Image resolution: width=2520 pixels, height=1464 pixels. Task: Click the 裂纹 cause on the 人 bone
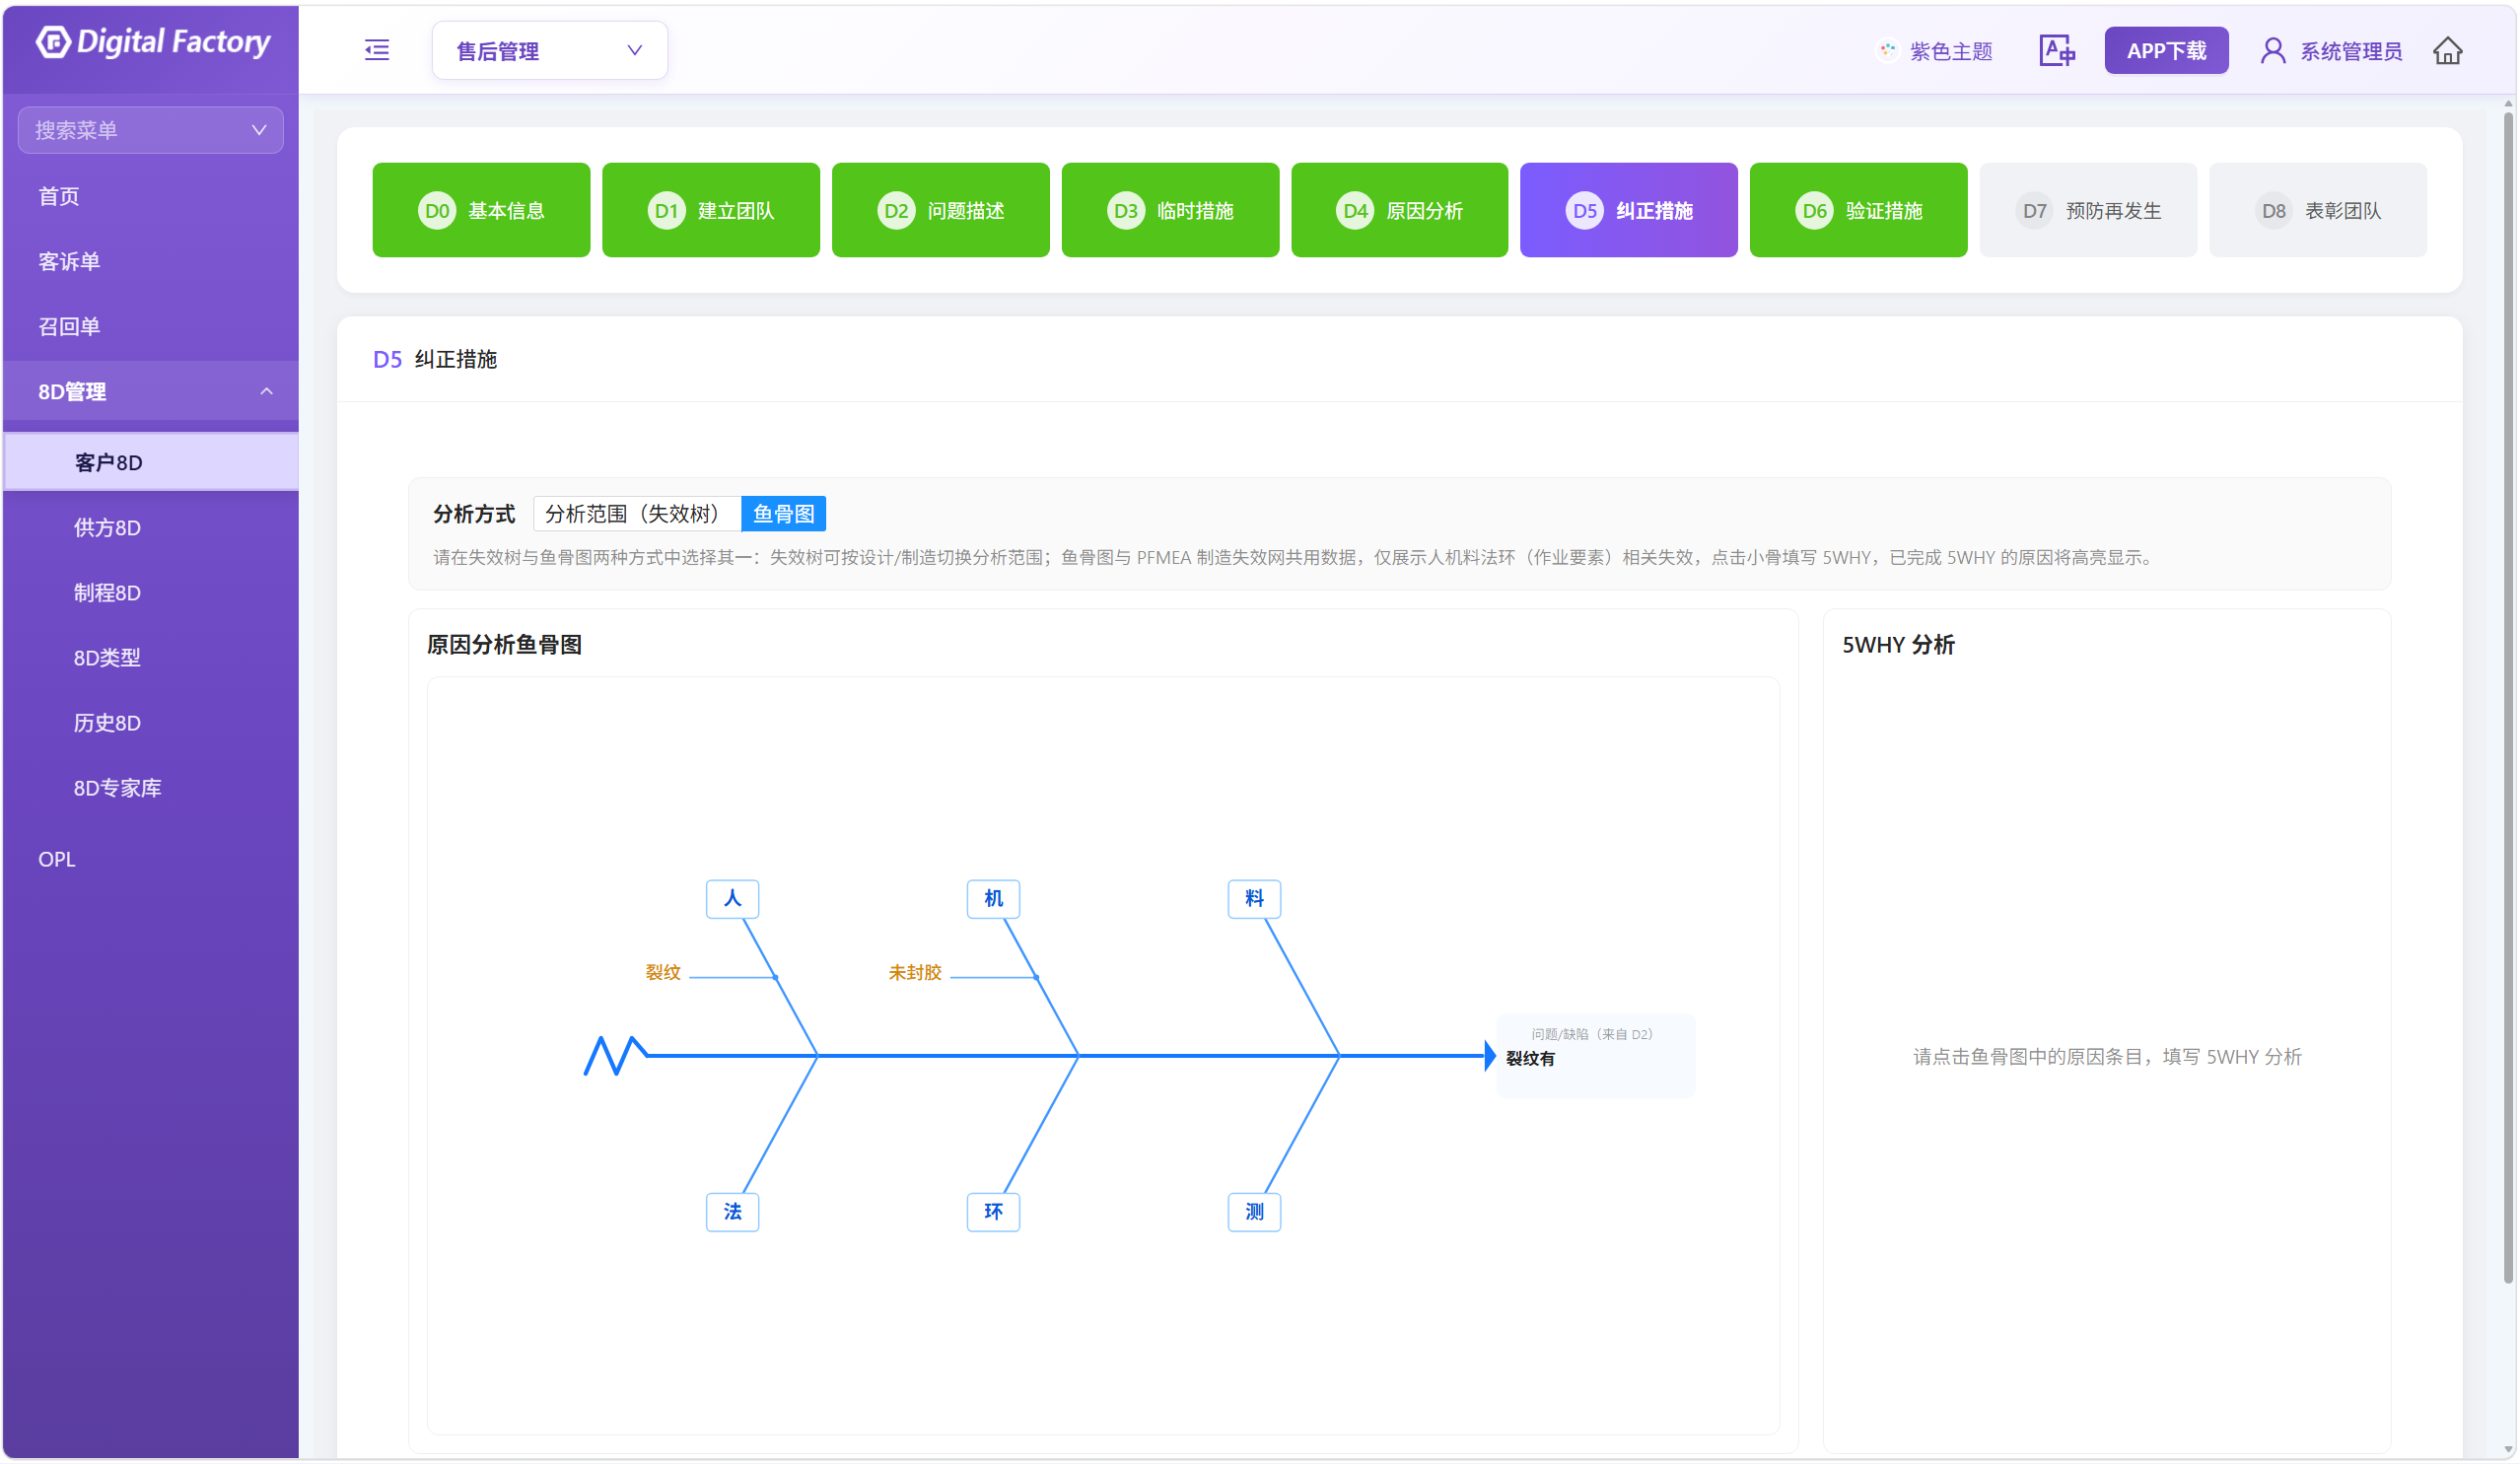point(662,972)
